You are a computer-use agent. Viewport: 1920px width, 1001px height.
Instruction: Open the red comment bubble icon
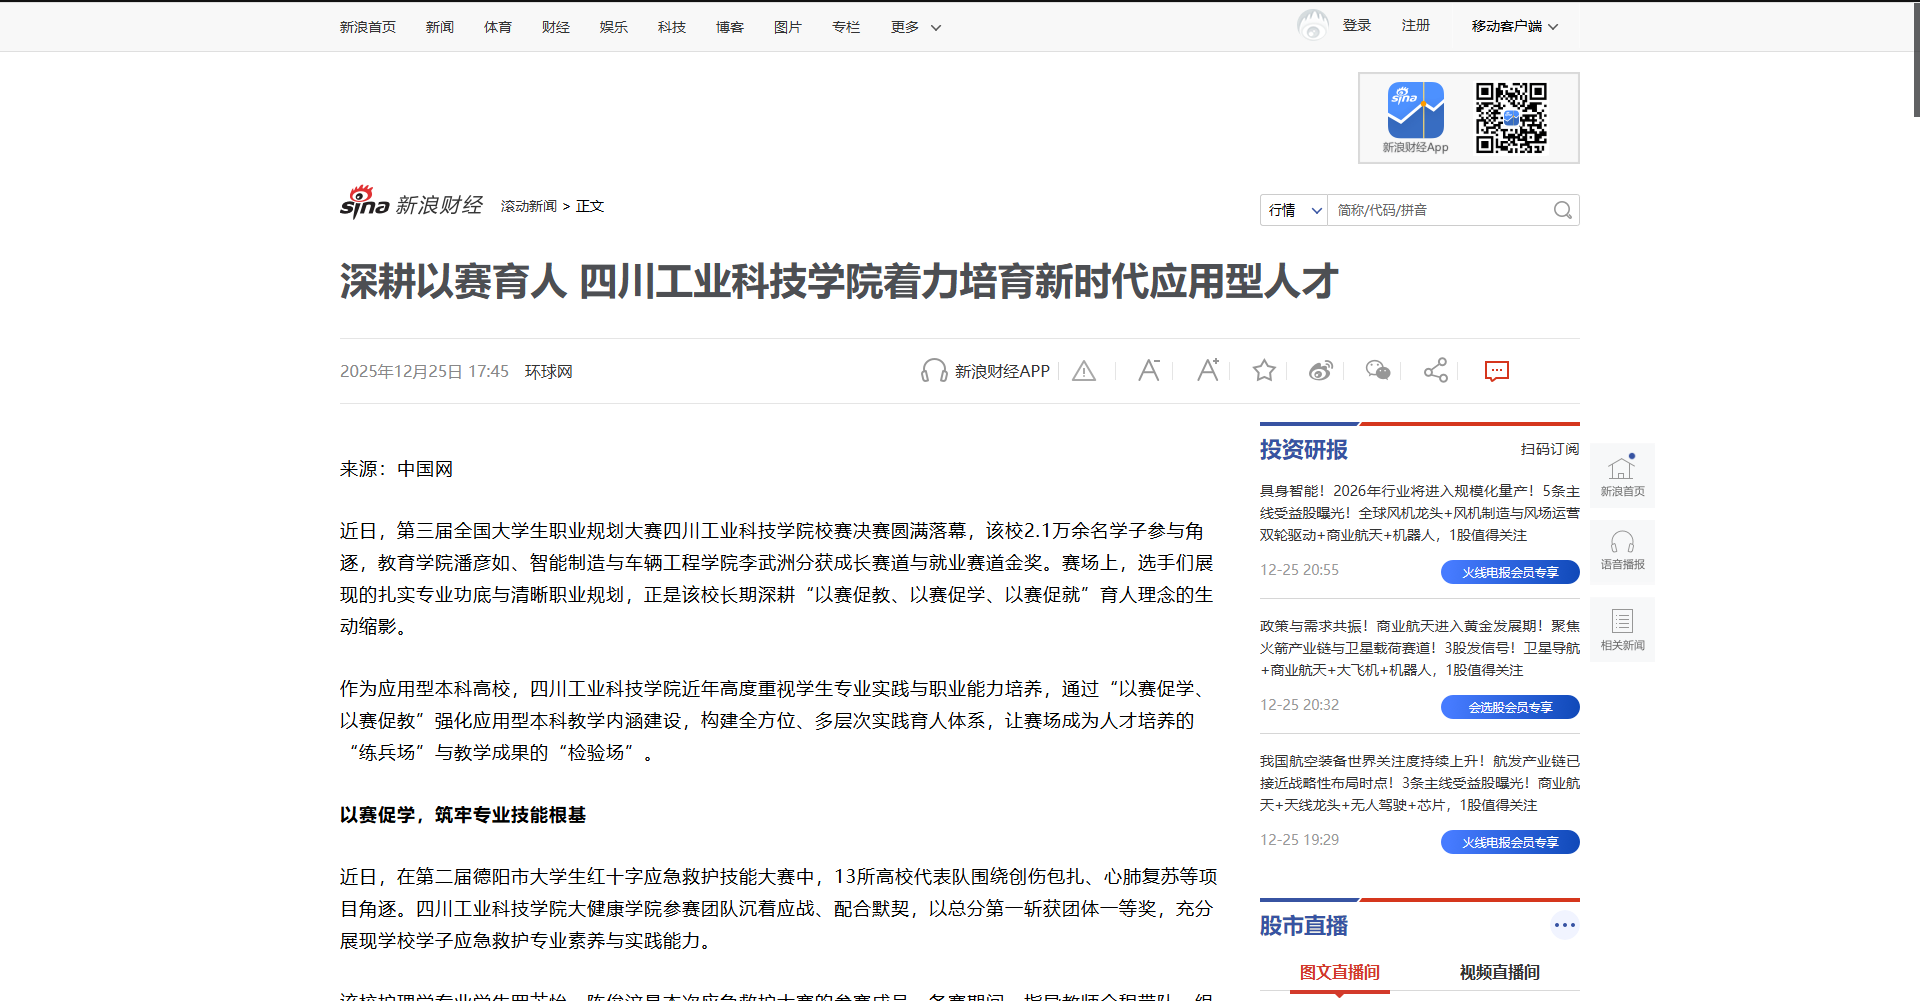1496,371
